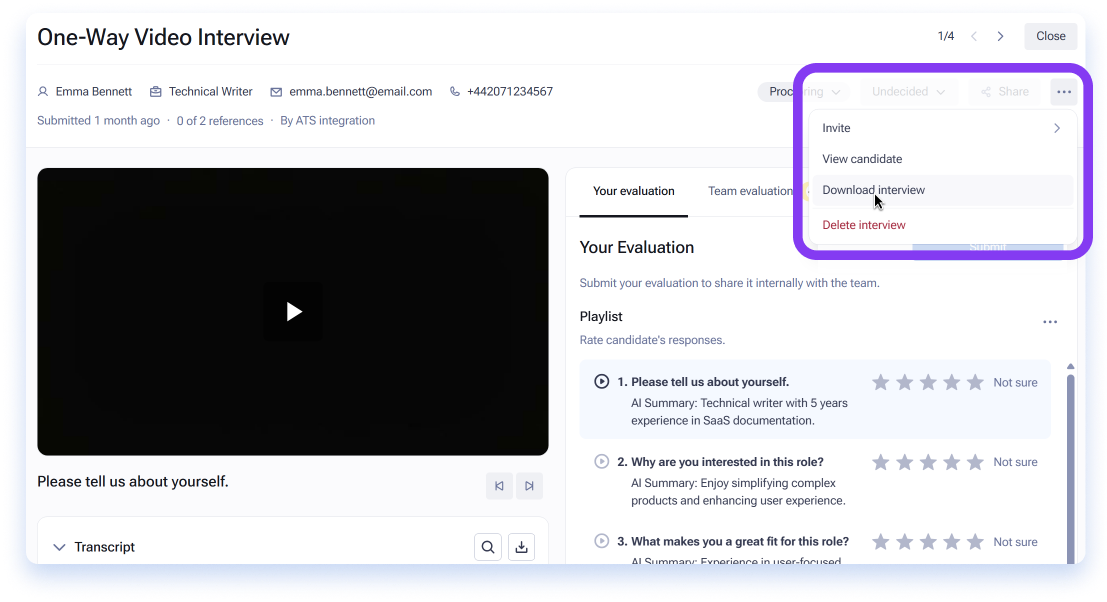Play question 3 What makes you a great fit

click(x=602, y=541)
